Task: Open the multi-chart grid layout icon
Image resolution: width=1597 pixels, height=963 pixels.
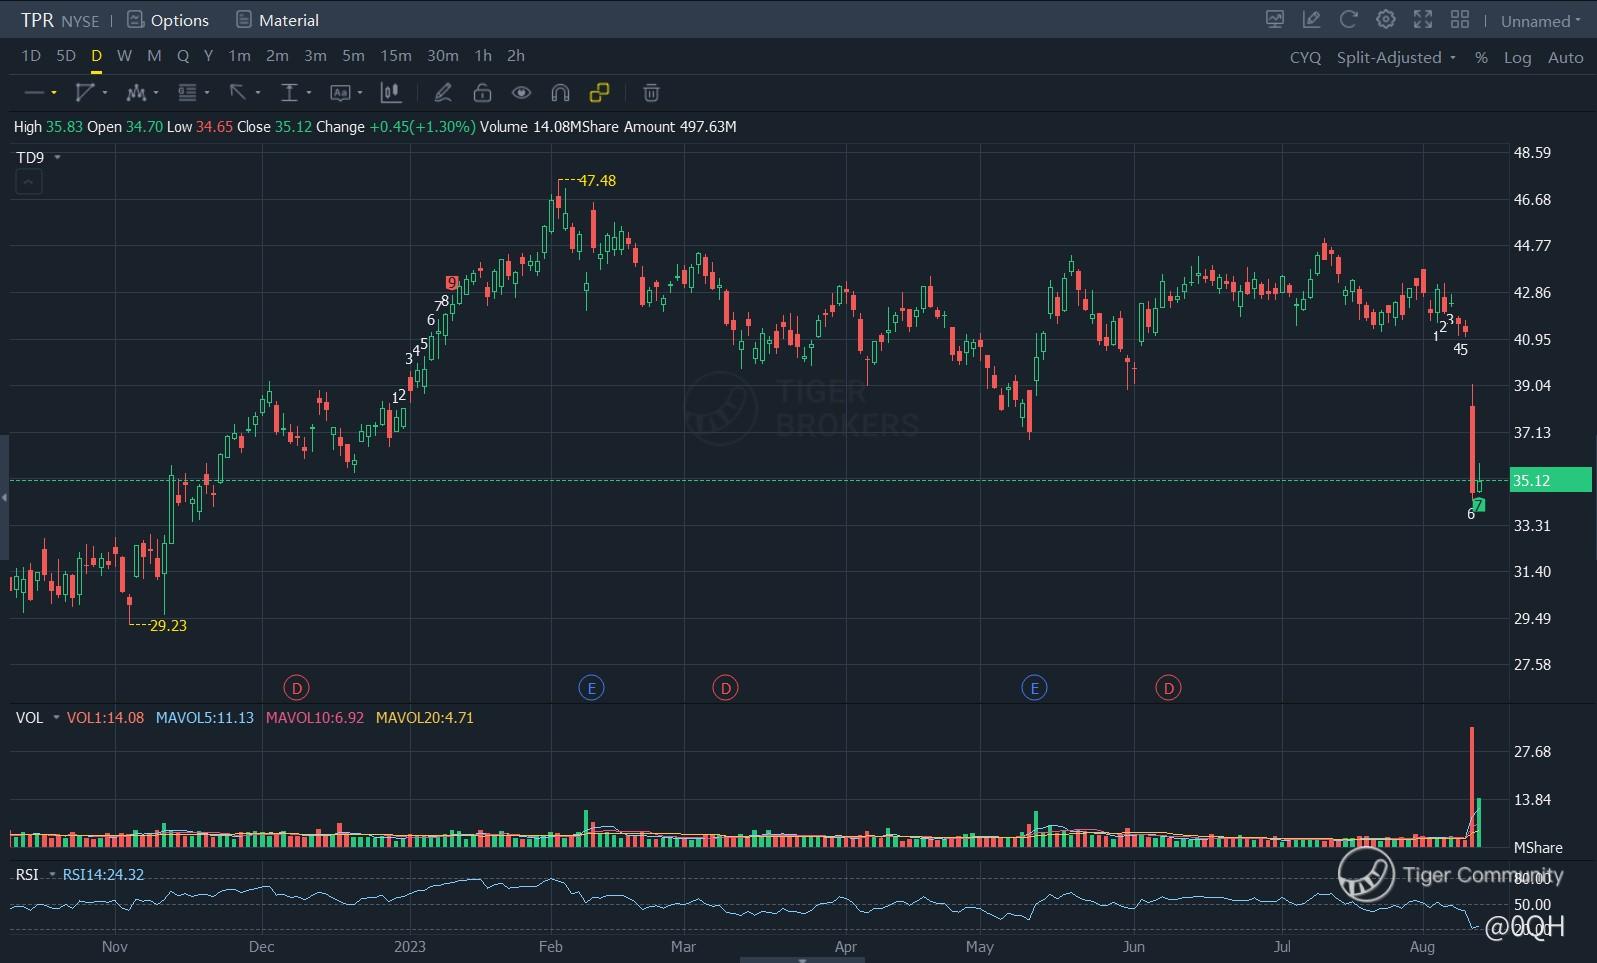Action: click(1459, 20)
